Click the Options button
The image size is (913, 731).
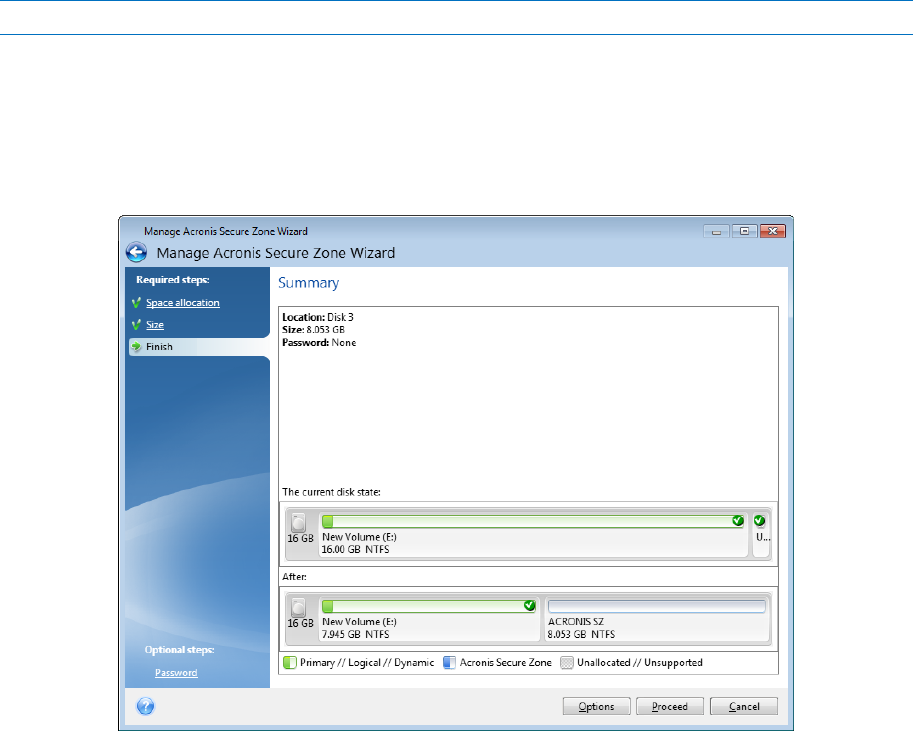click(596, 707)
